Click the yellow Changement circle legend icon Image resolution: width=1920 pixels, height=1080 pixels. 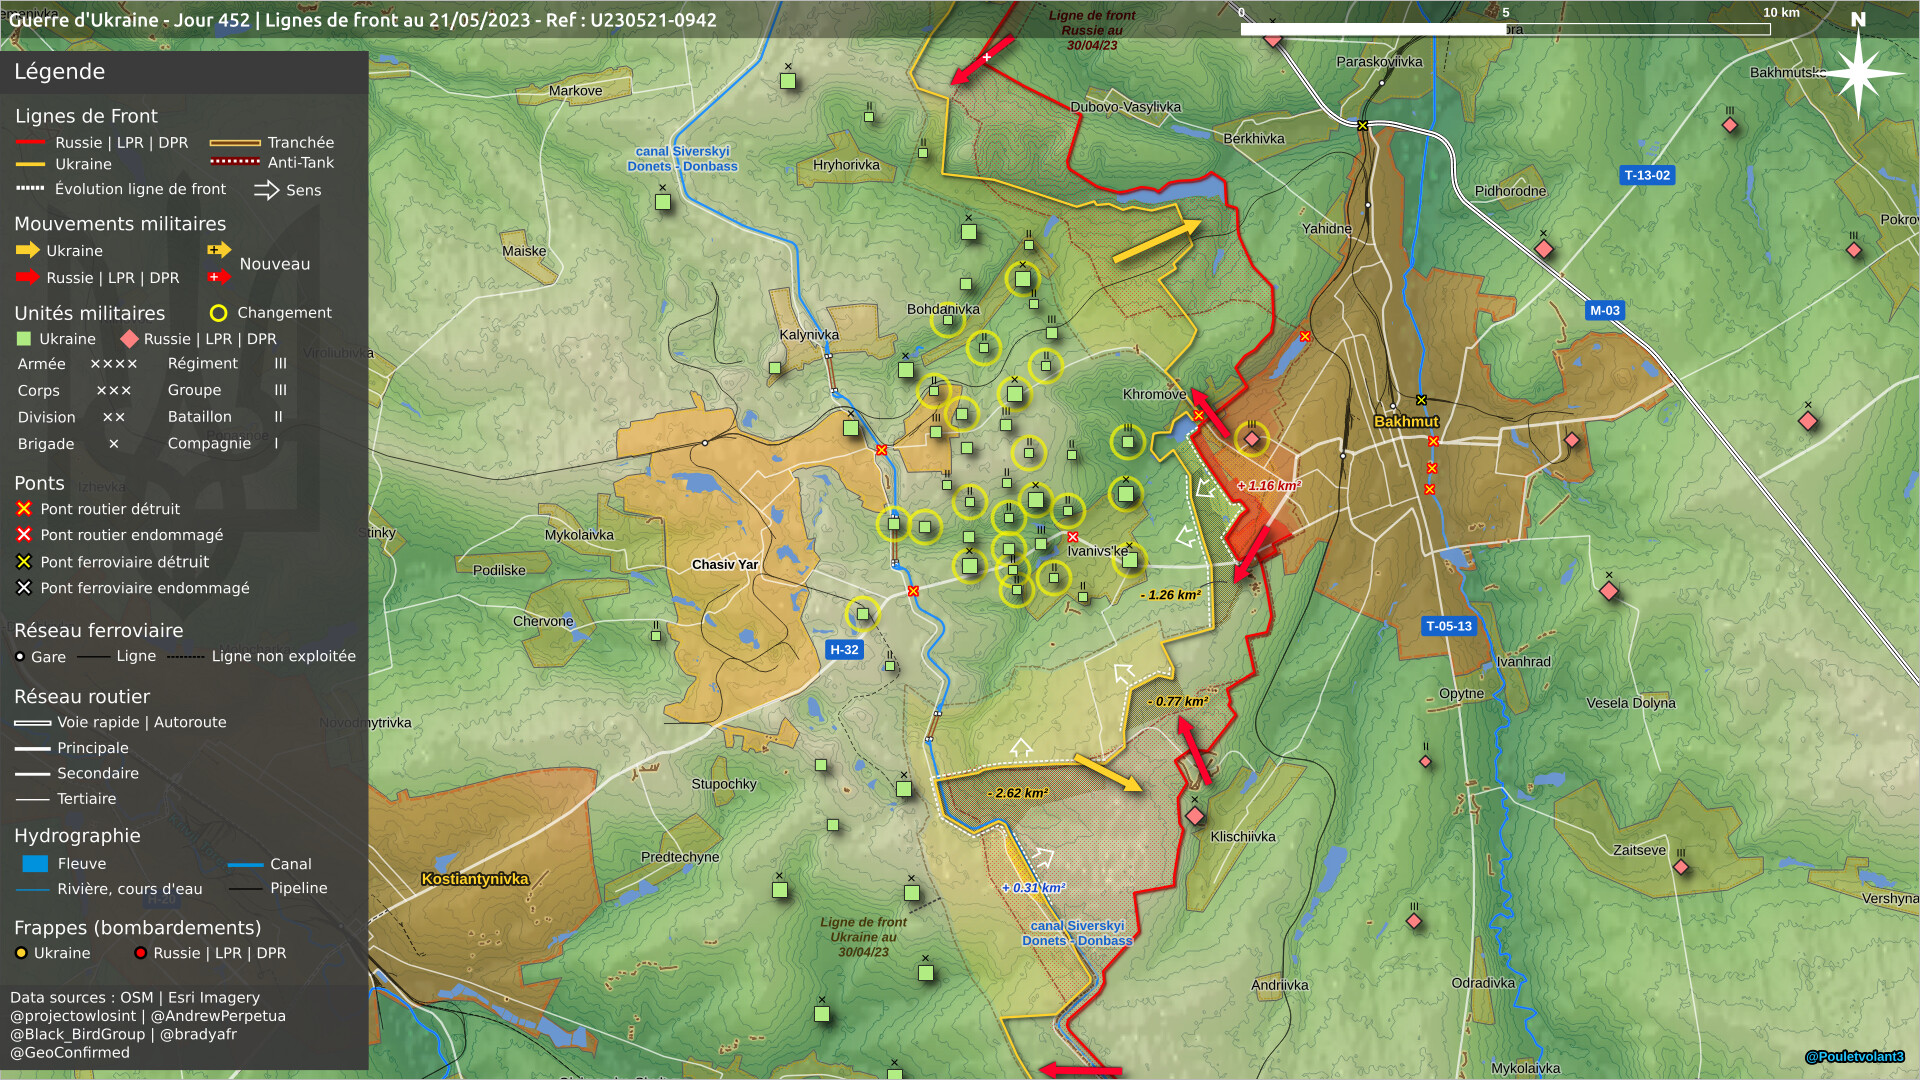(218, 313)
